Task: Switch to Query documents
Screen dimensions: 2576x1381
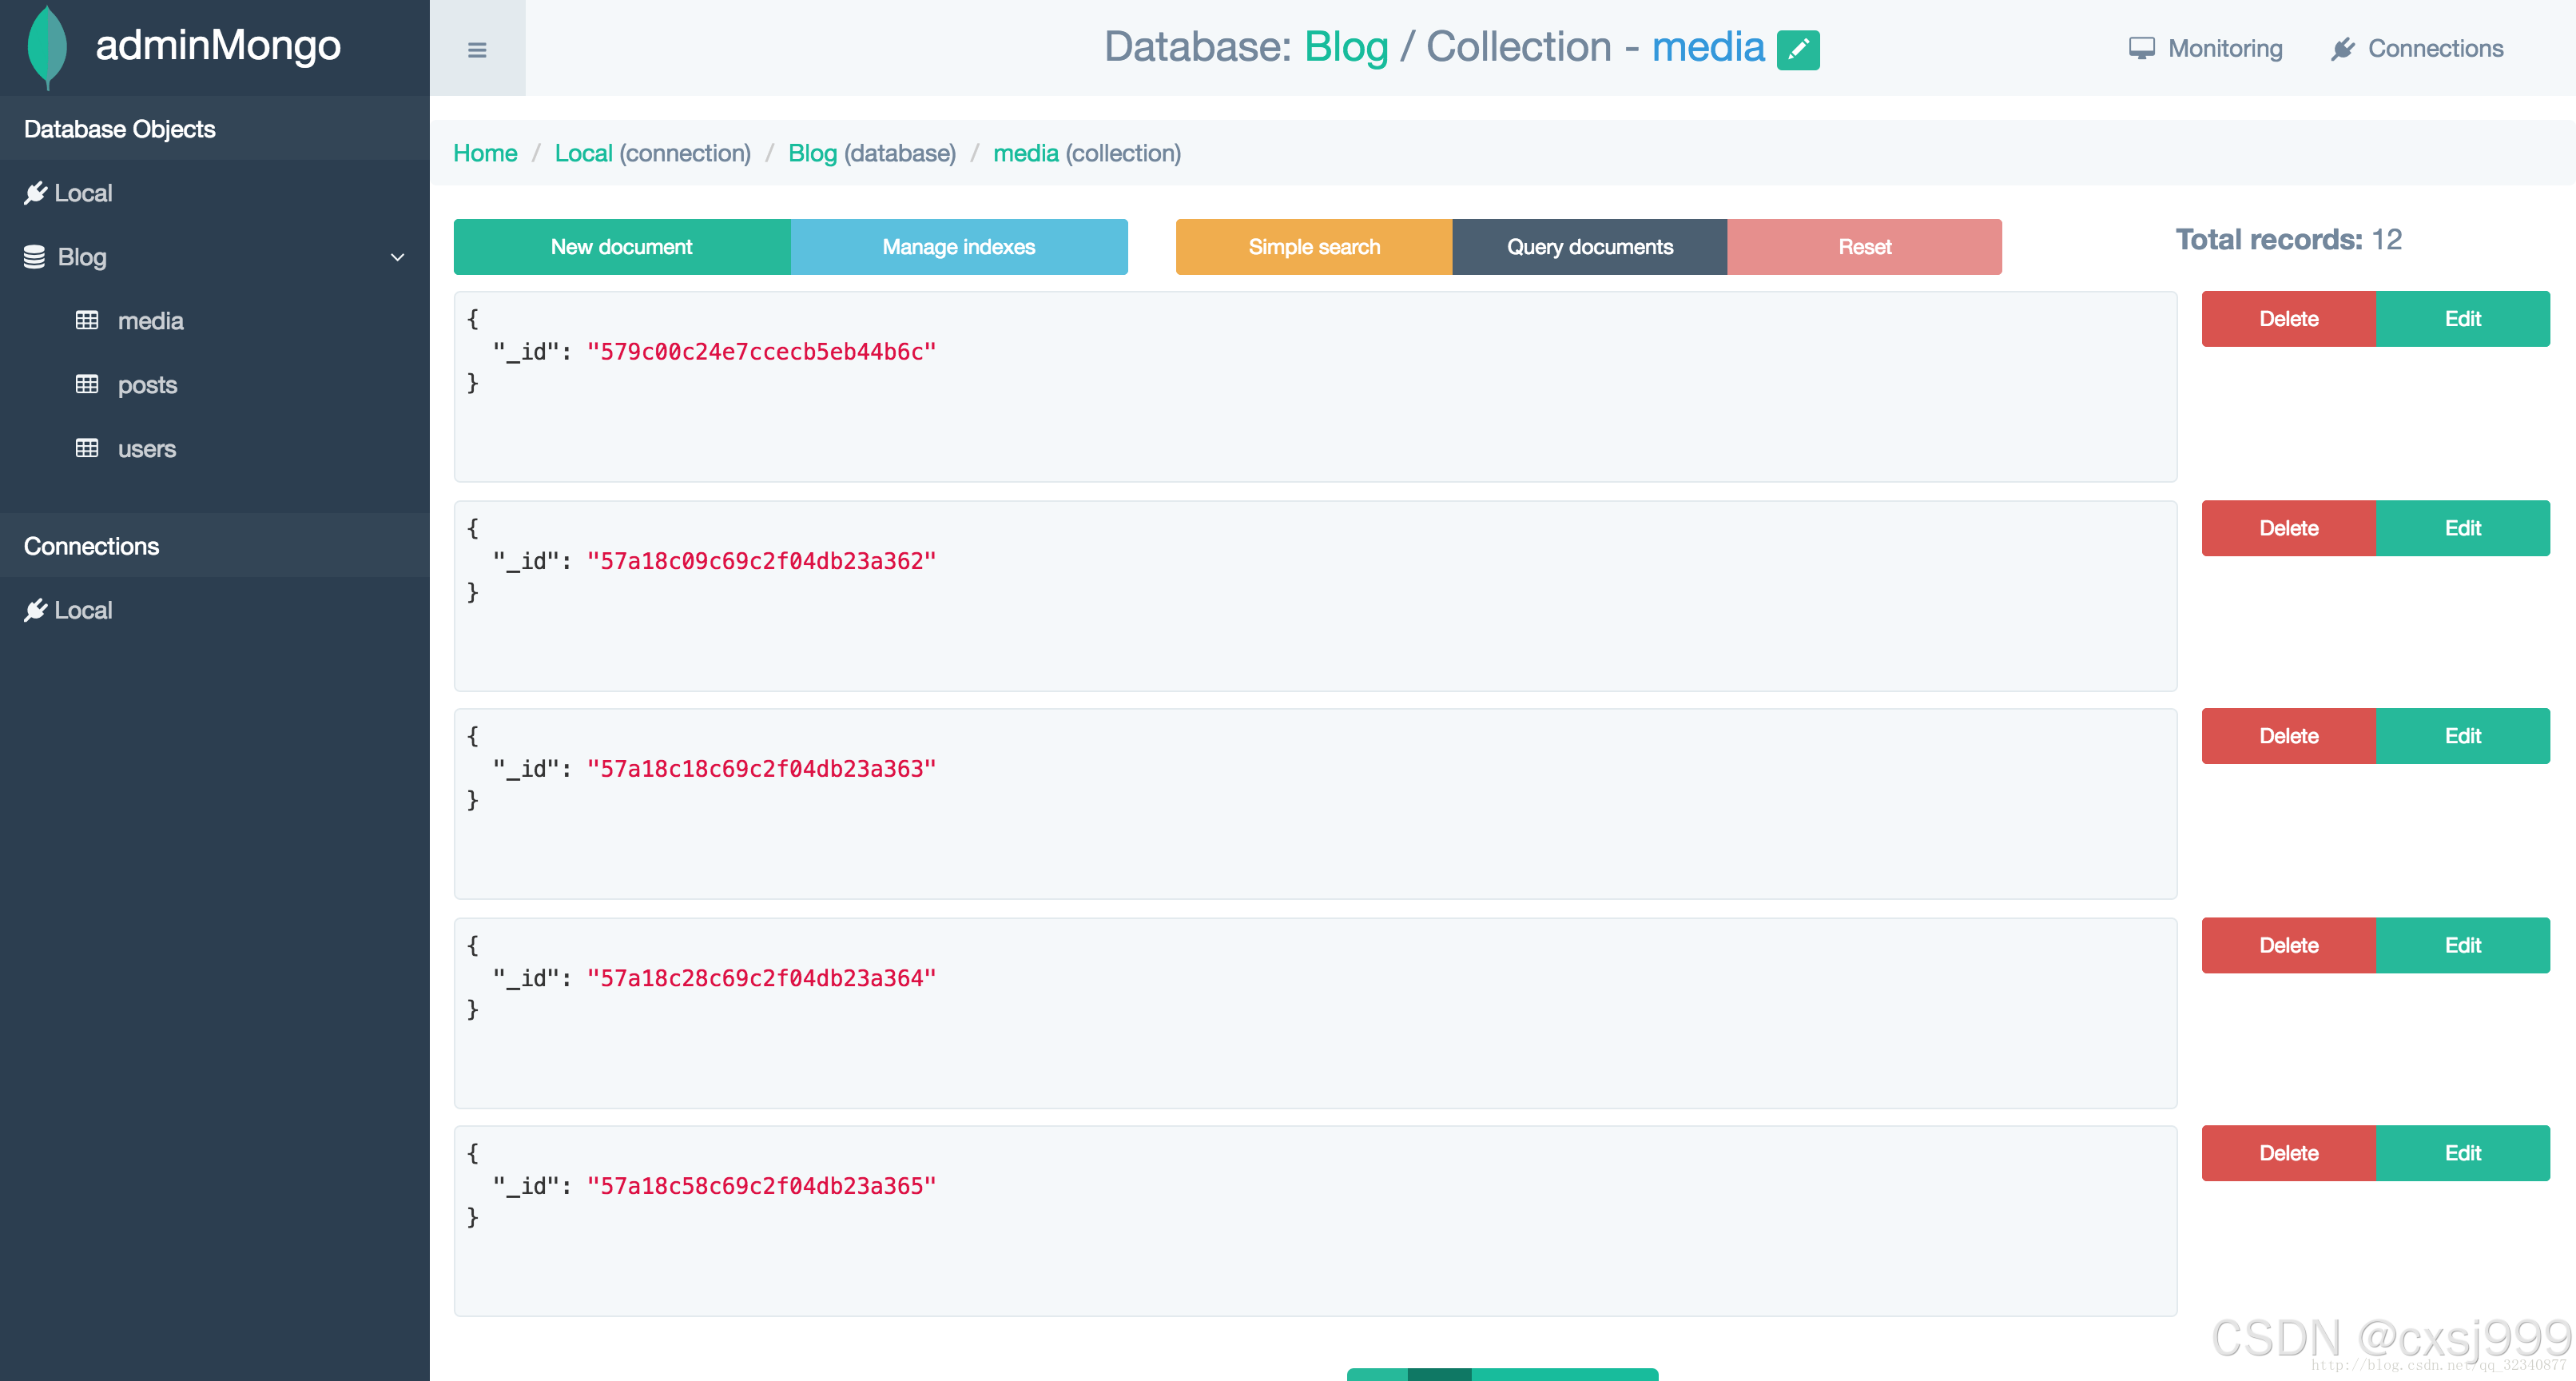Action: 1589,247
